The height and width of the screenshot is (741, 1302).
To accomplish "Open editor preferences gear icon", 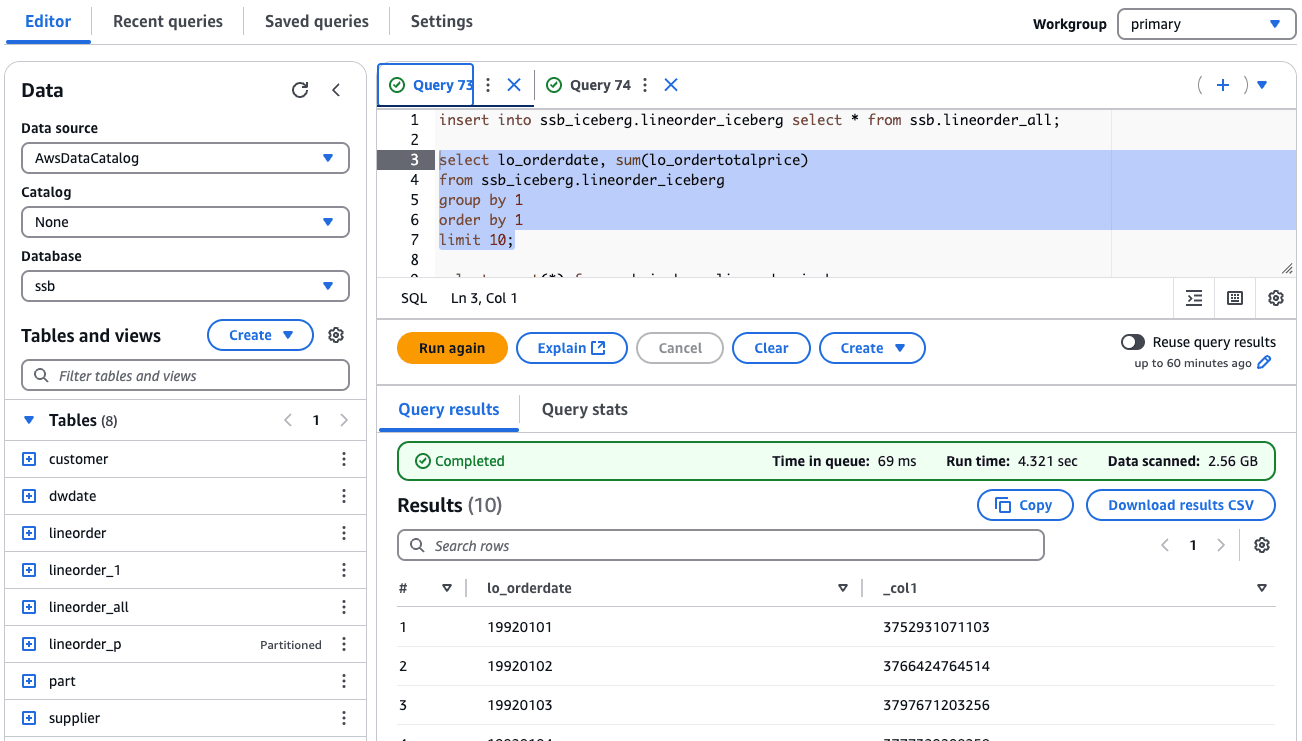I will 1276,298.
